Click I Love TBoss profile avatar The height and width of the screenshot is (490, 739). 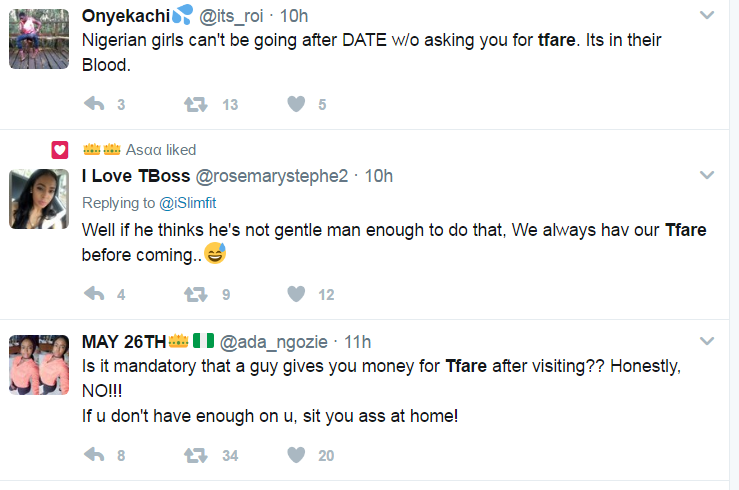coord(38,199)
